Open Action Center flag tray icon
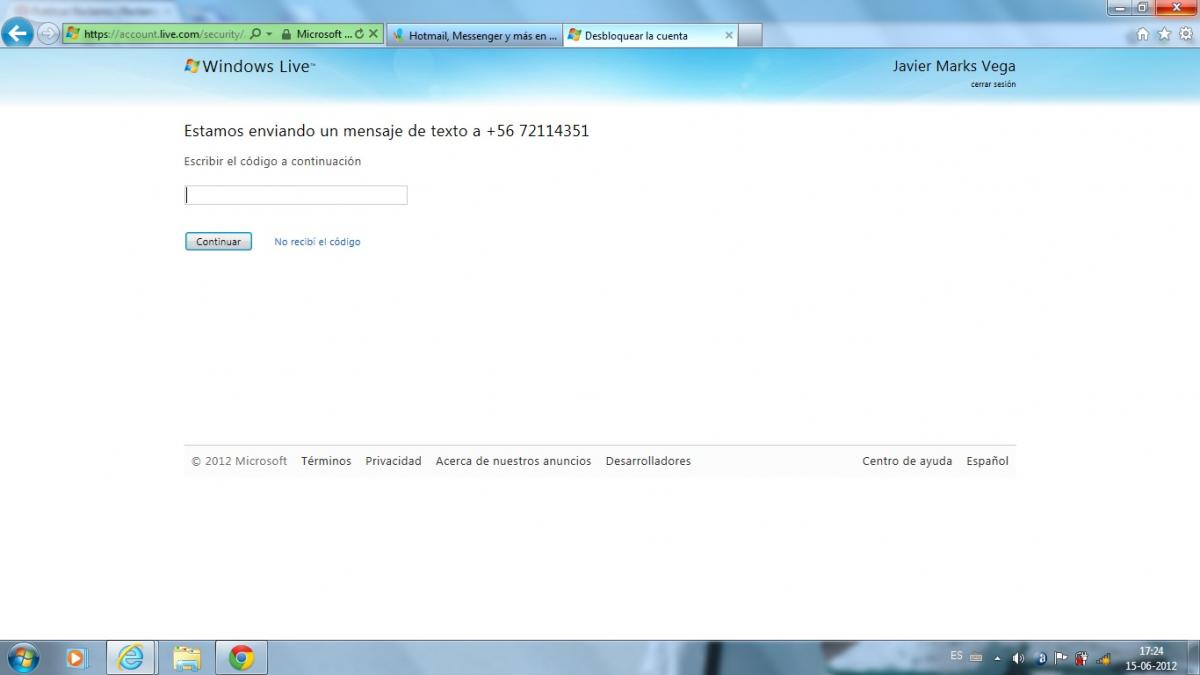The image size is (1200, 675). point(1061,658)
